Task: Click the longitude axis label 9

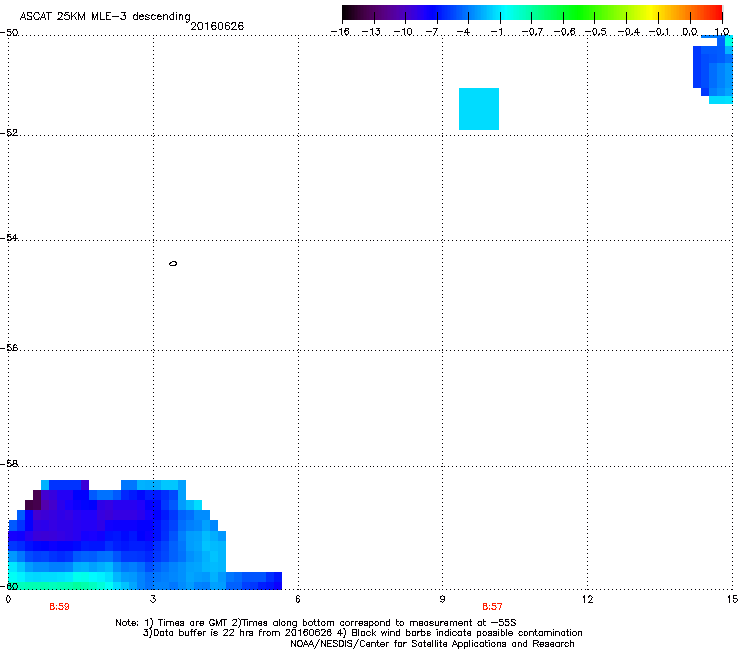Action: pos(442,599)
